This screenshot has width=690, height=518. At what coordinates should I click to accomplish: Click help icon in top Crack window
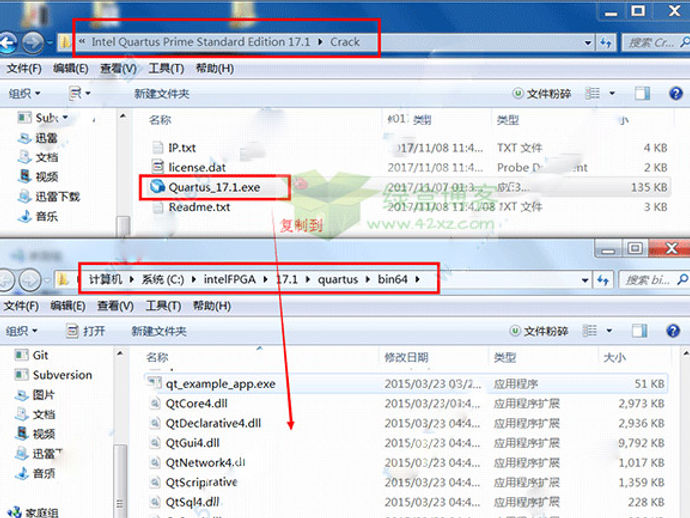[x=675, y=93]
